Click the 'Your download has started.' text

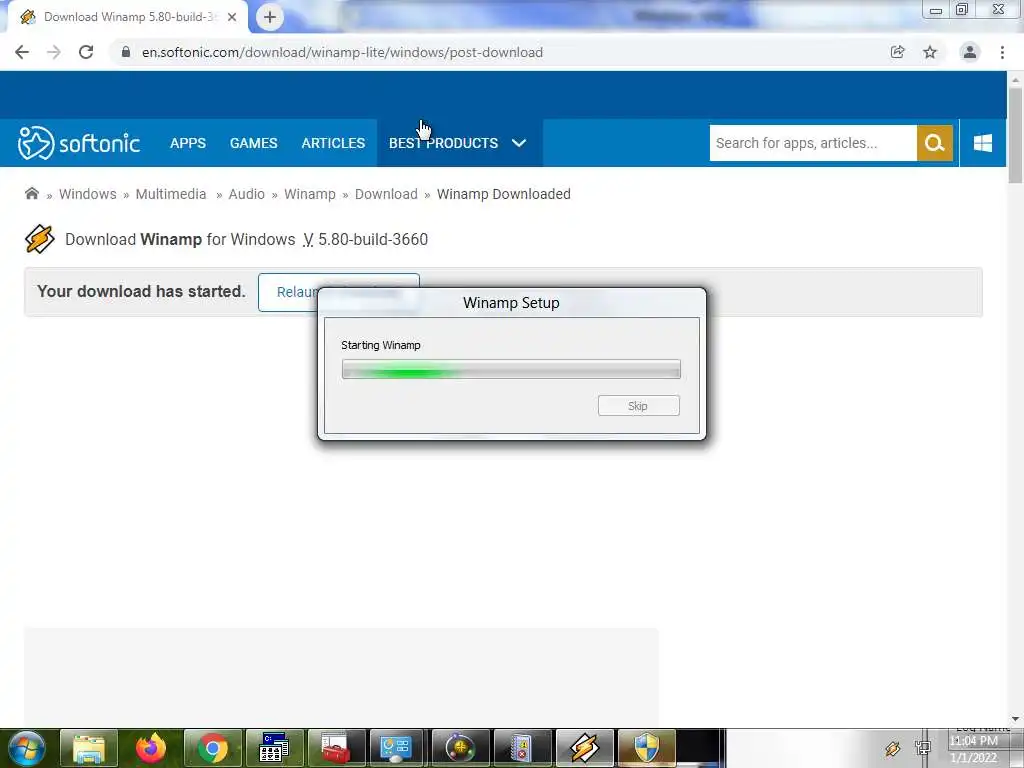point(141,291)
